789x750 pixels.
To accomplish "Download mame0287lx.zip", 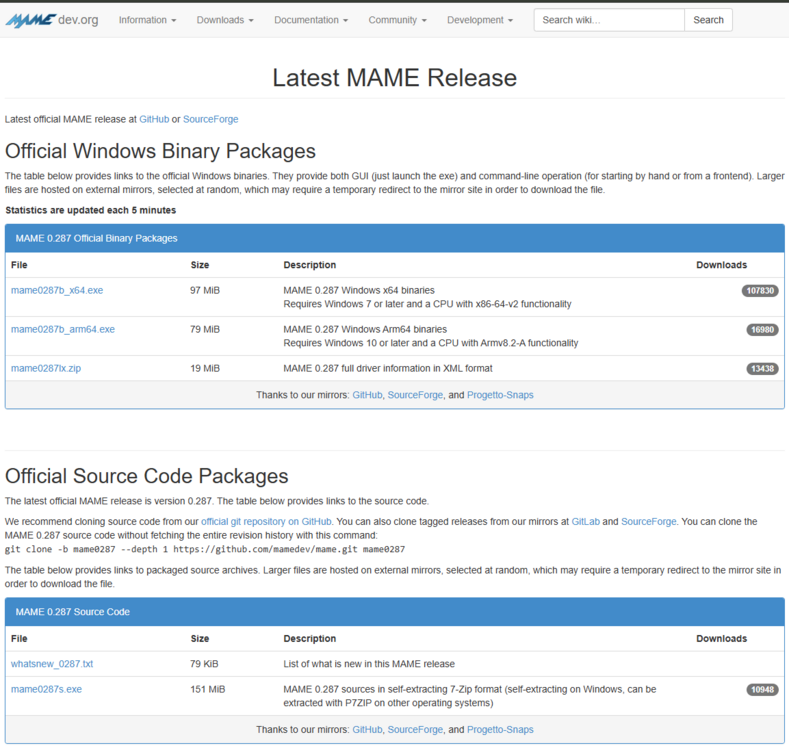I will 46,368.
